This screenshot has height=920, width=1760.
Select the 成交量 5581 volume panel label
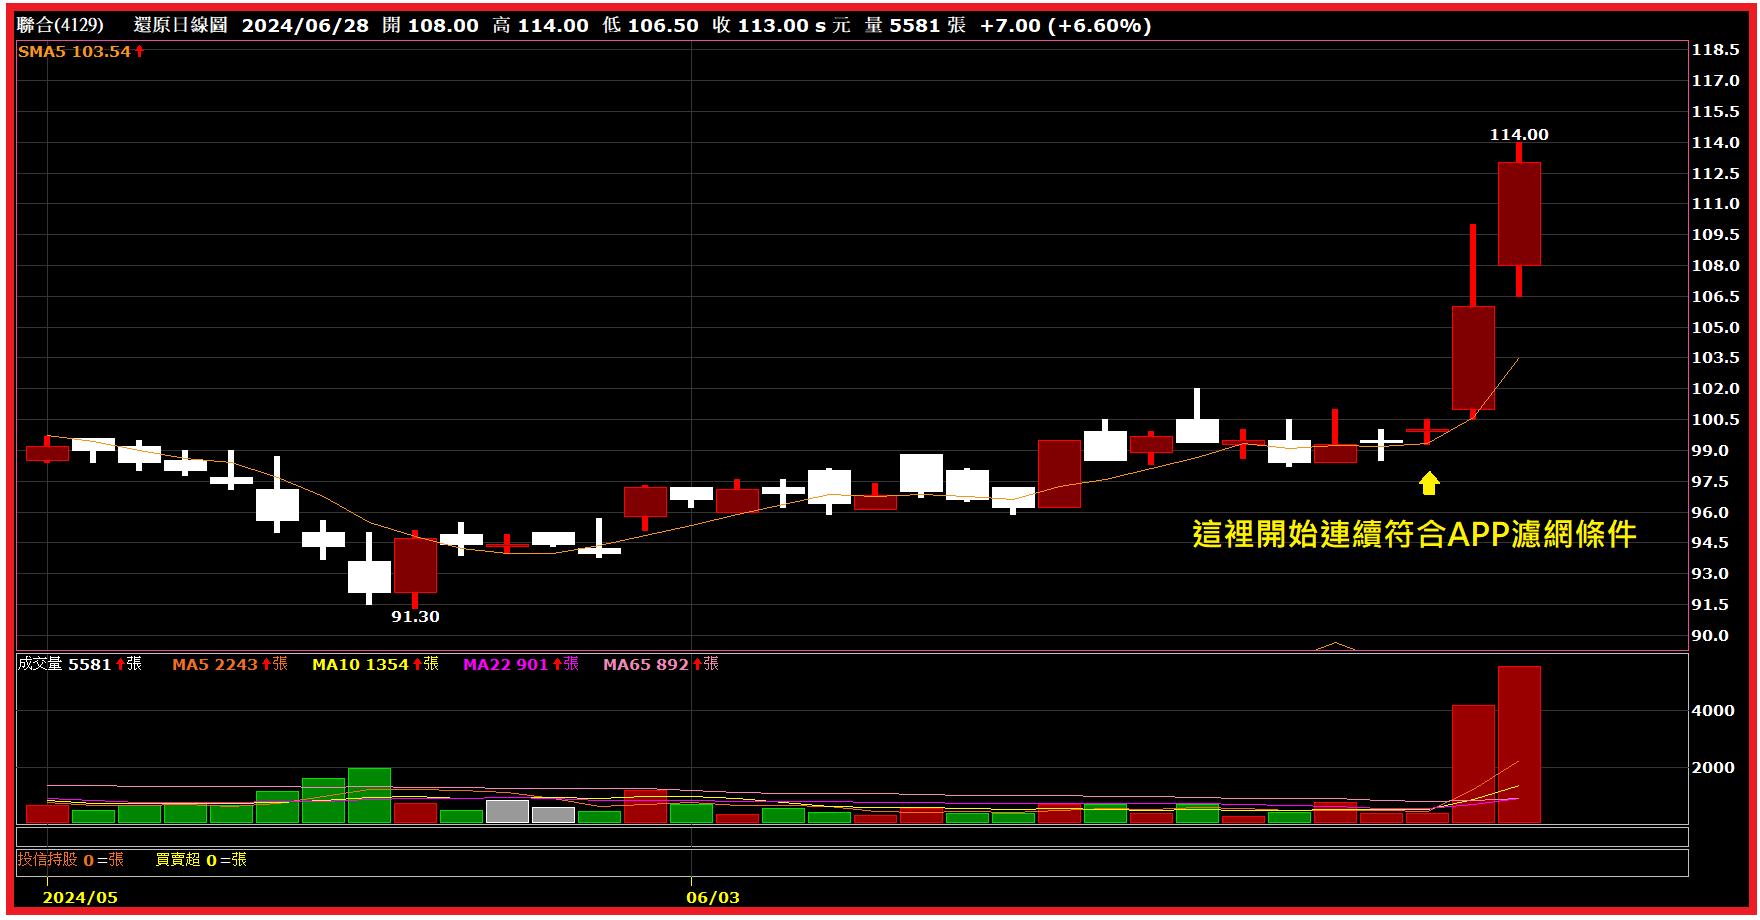pyautogui.click(x=79, y=664)
